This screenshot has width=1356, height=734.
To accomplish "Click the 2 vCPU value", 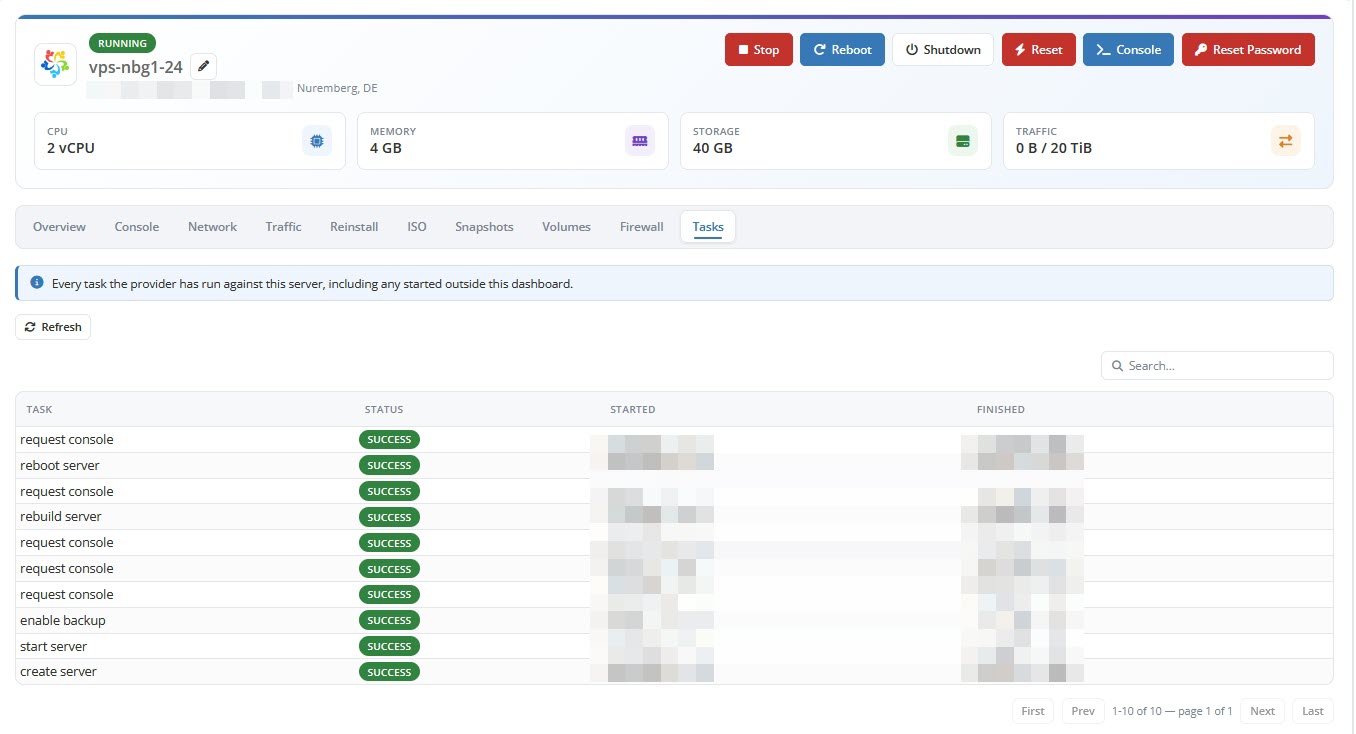I will 71,148.
